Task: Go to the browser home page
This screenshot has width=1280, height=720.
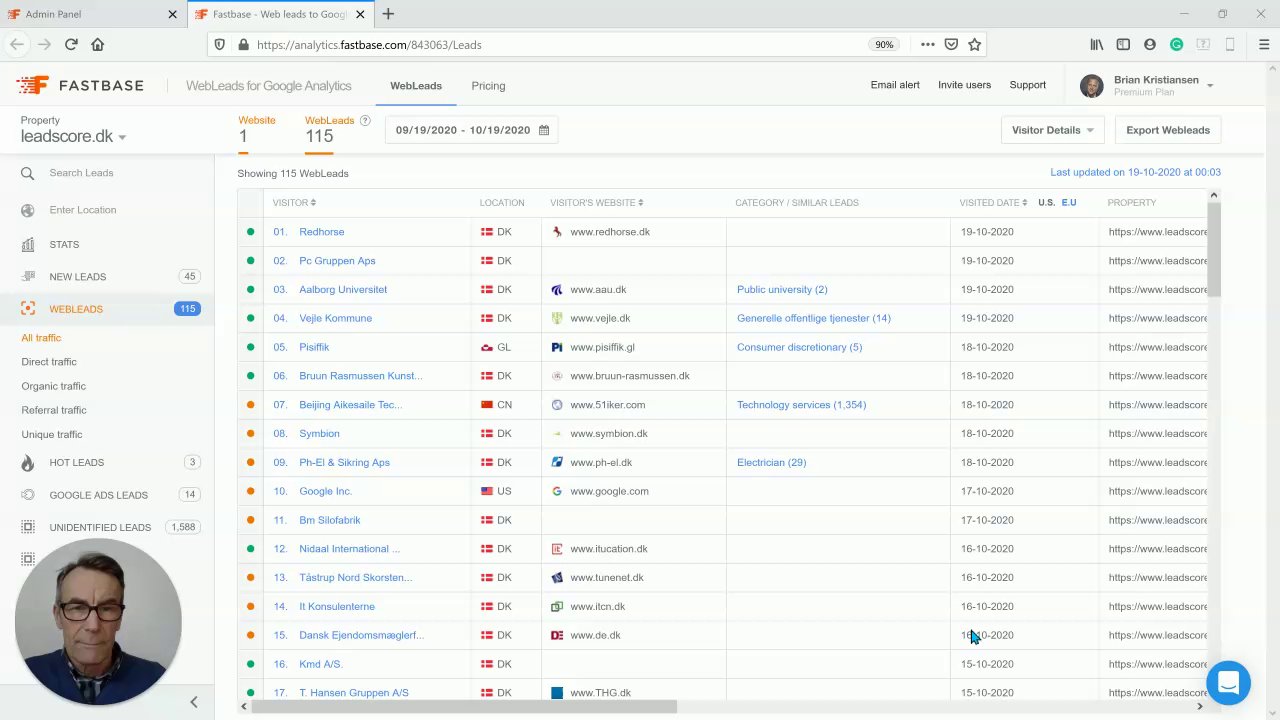Action: click(97, 44)
